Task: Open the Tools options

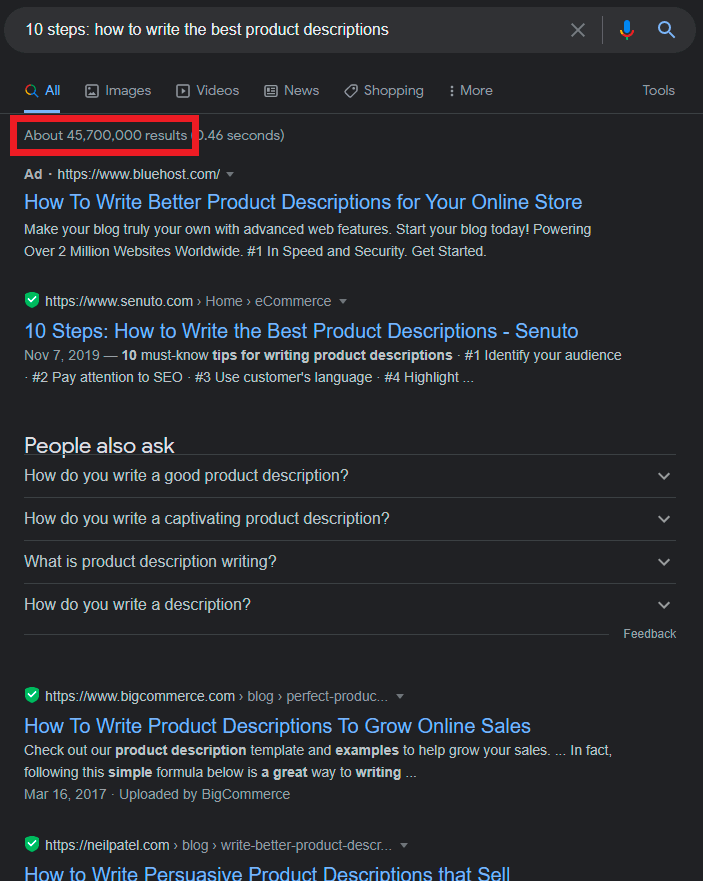Action: point(658,90)
